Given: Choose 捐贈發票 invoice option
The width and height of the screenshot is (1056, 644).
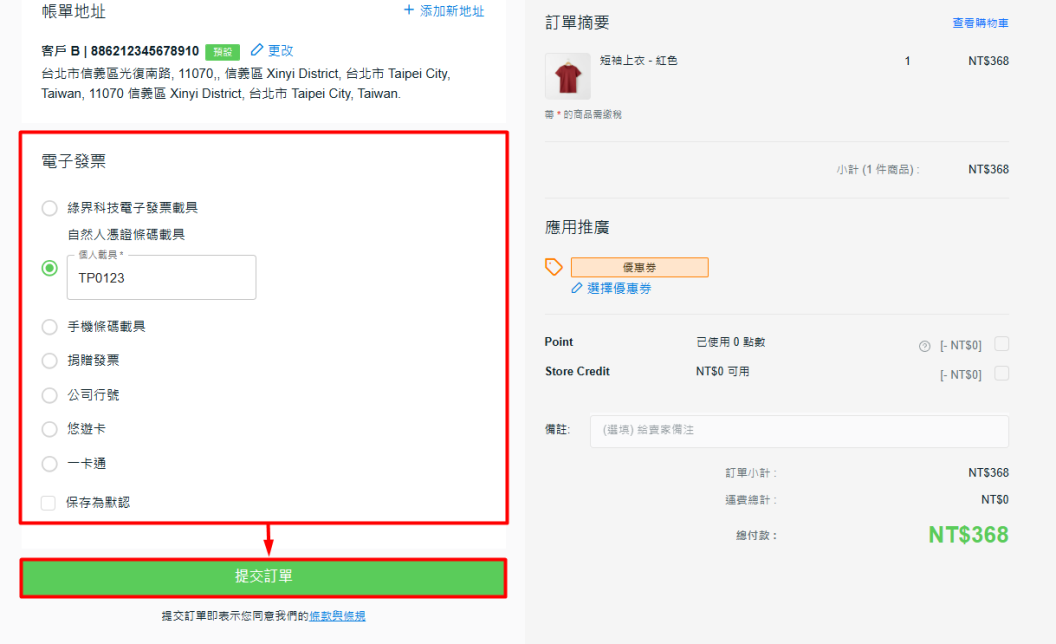Looking at the screenshot, I should tap(49, 361).
